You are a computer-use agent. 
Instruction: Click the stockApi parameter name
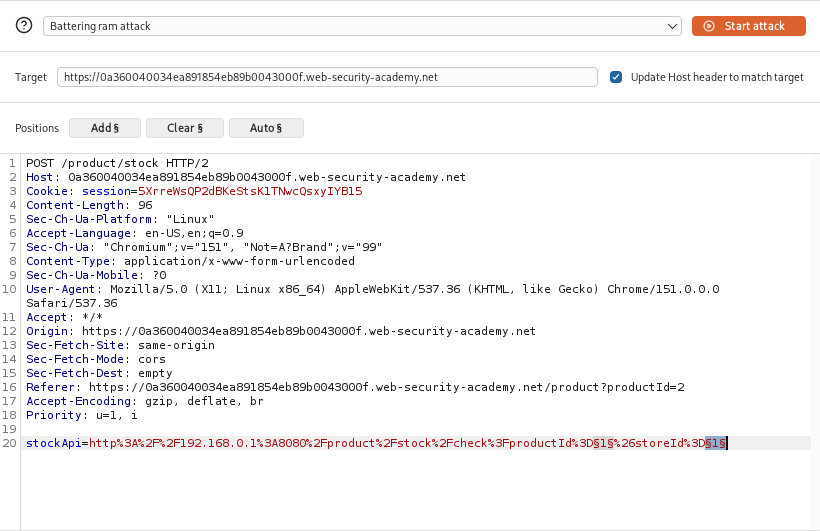tap(54, 443)
